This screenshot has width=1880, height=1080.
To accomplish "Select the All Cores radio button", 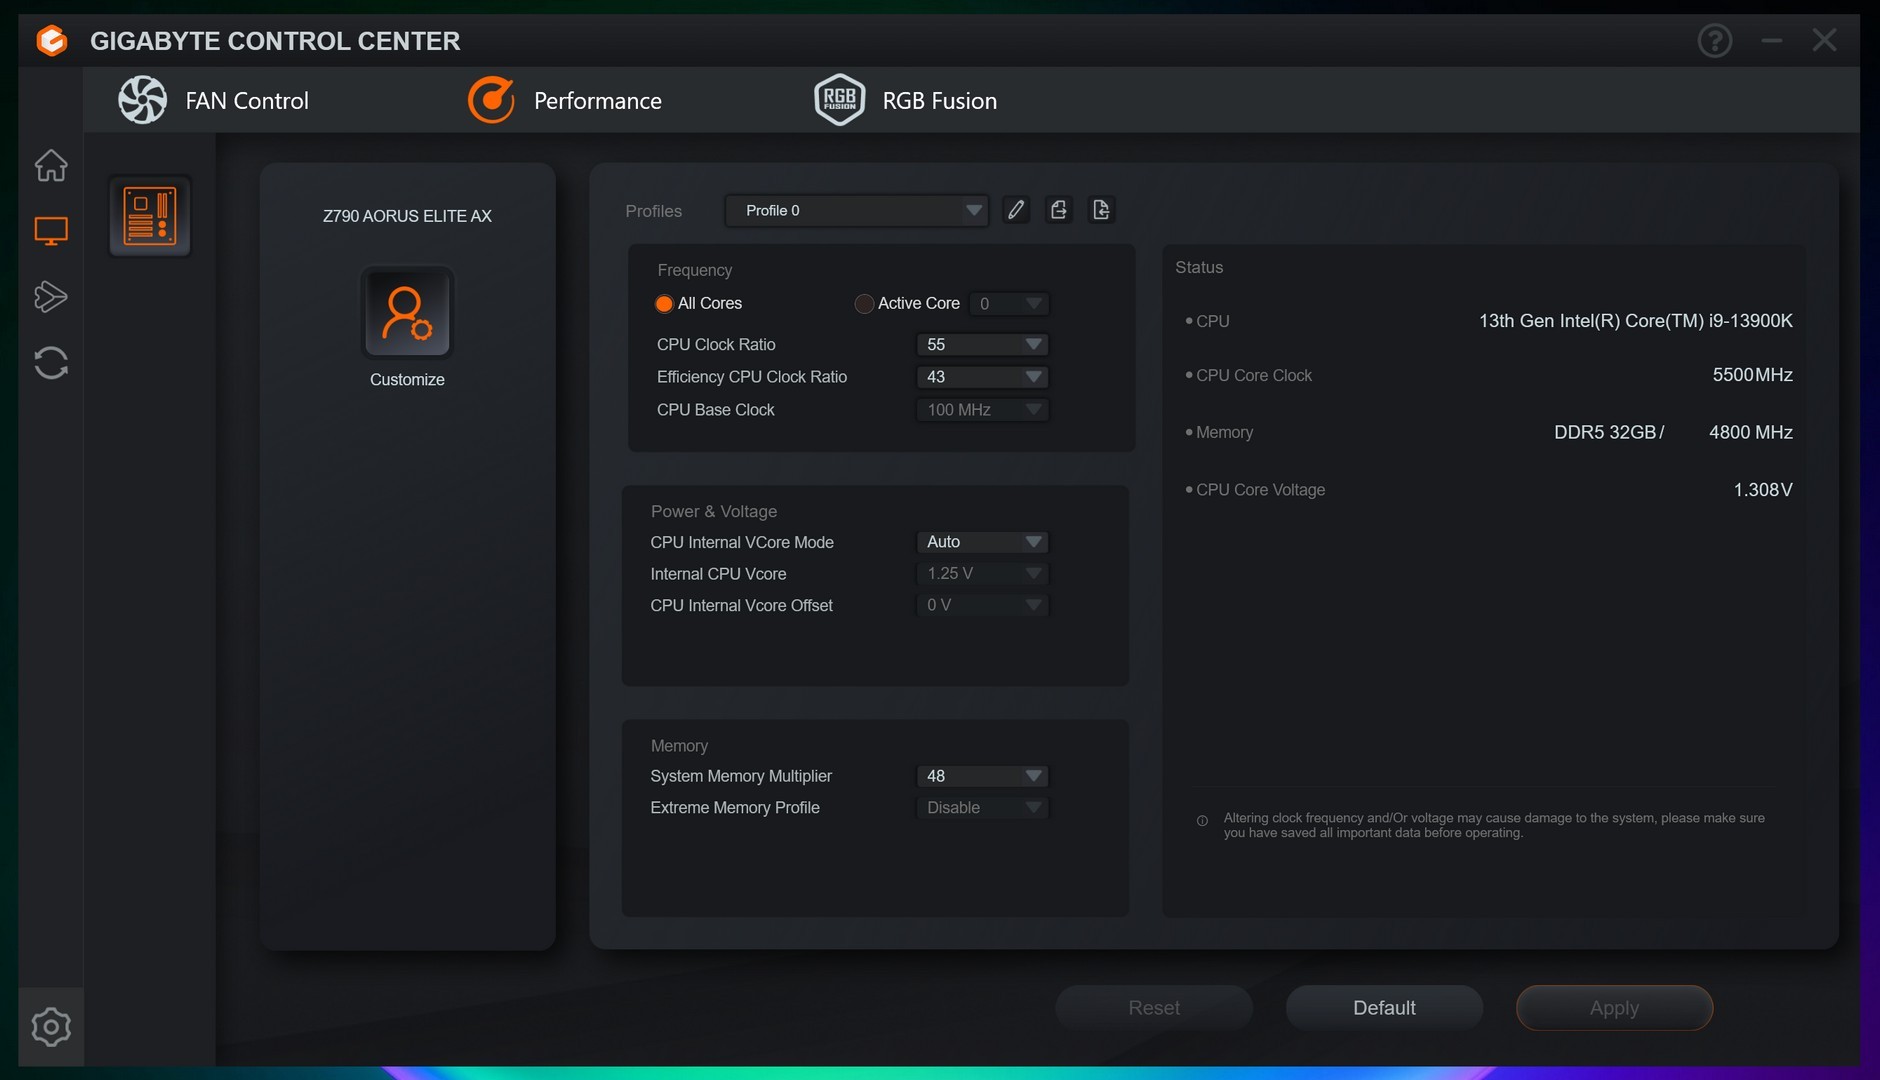I will 664,304.
